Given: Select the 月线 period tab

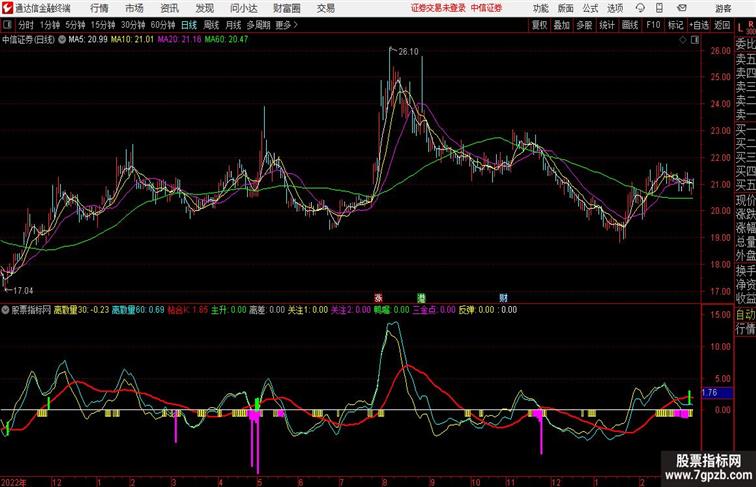Looking at the screenshot, I should 233,25.
